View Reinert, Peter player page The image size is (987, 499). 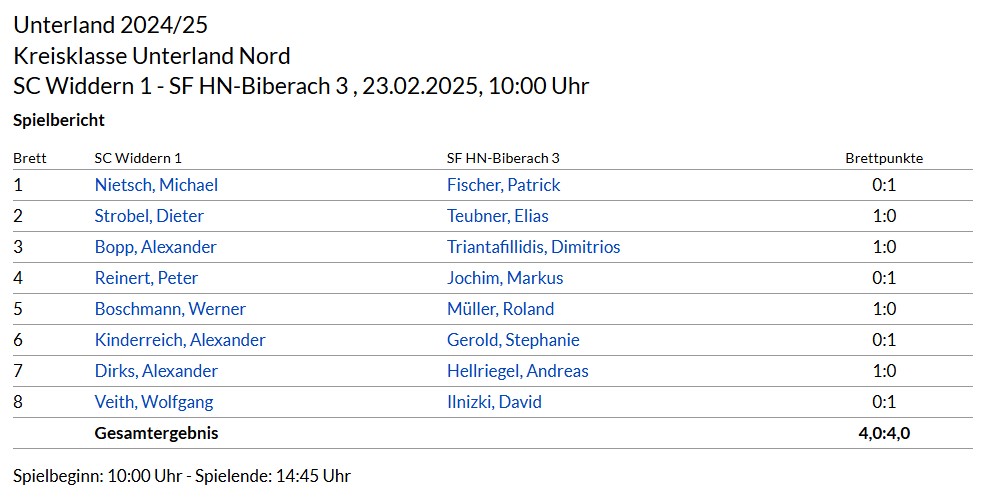coord(146,278)
